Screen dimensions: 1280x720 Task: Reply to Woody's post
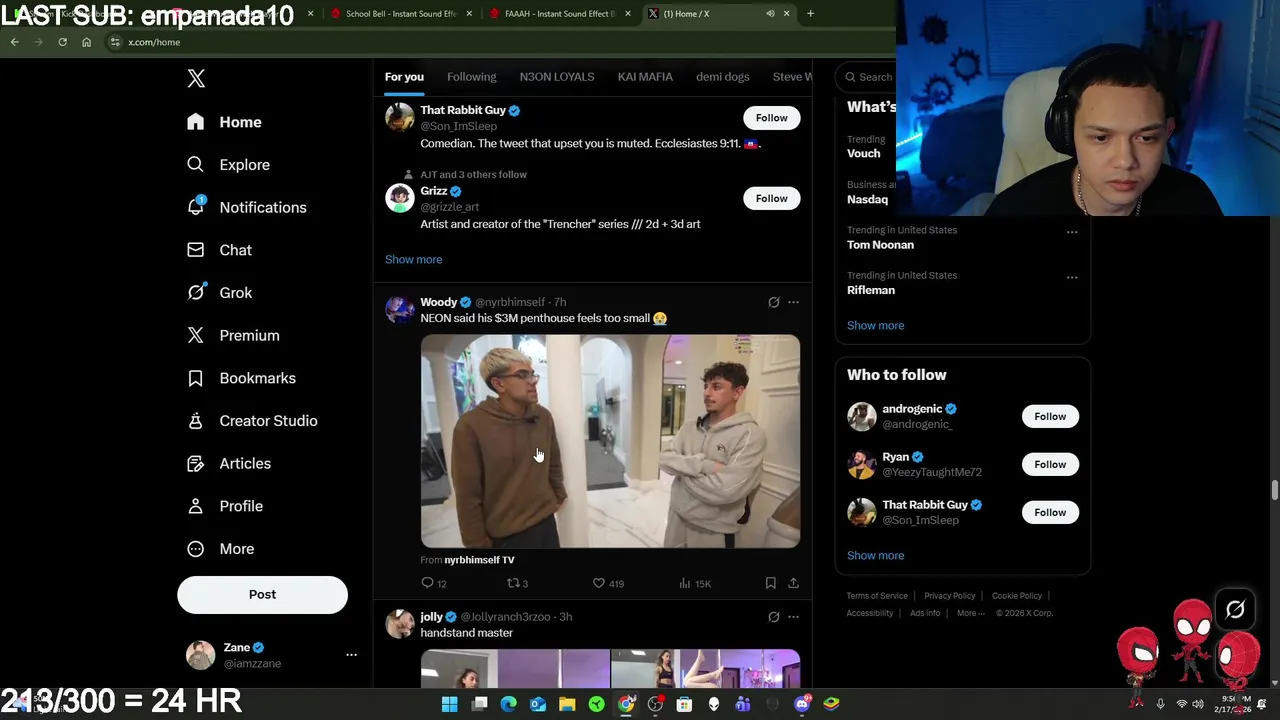click(434, 583)
